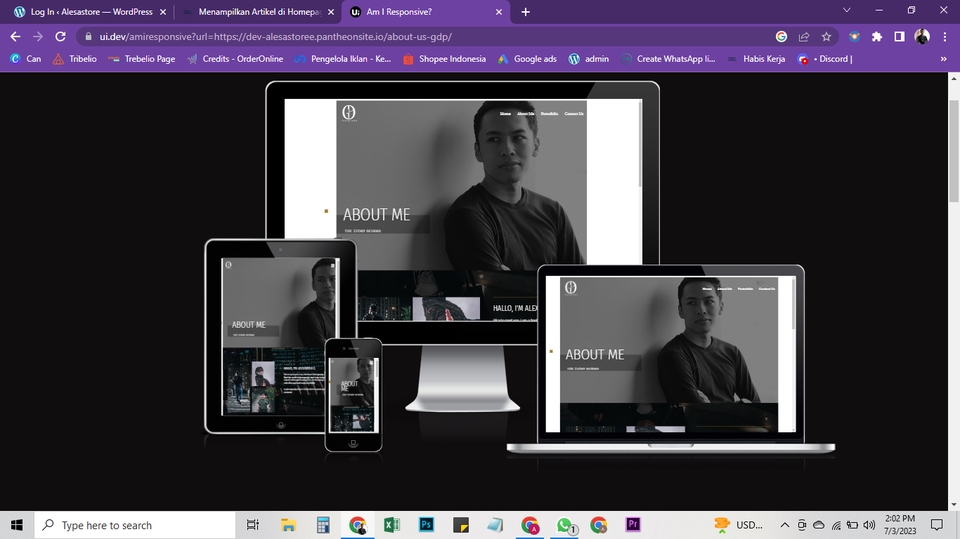Image resolution: width=960 pixels, height=539 pixels.
Task: Open the Pengelola Iklan bookmark
Action: tap(342, 59)
